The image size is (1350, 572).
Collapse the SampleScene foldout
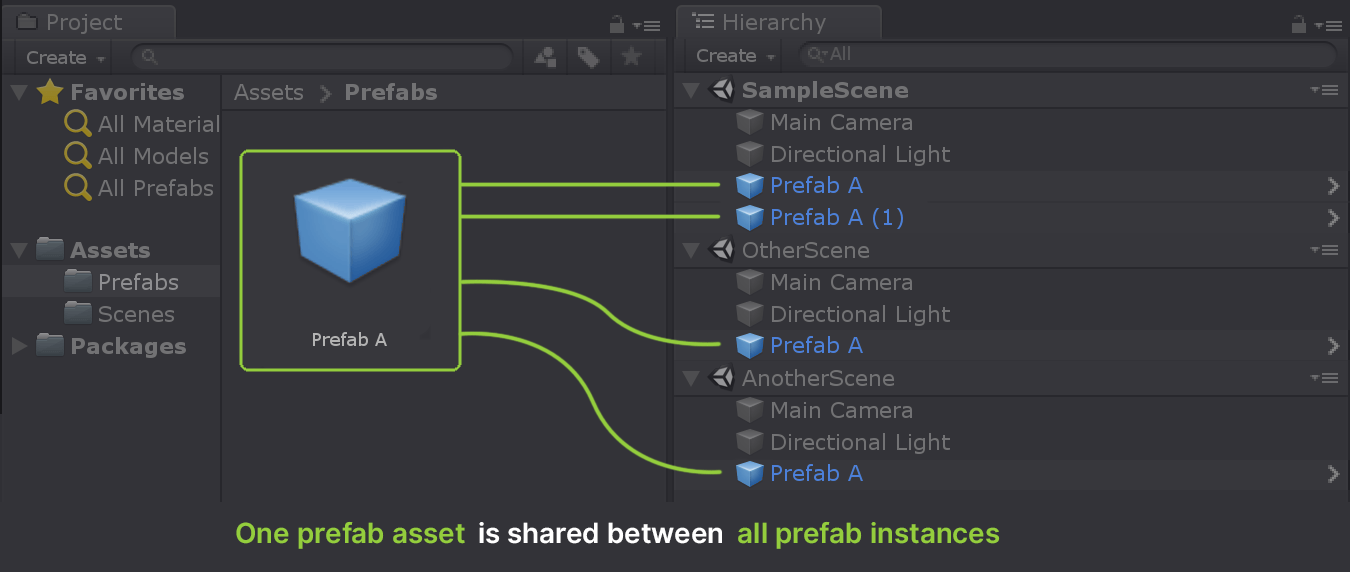(x=691, y=90)
